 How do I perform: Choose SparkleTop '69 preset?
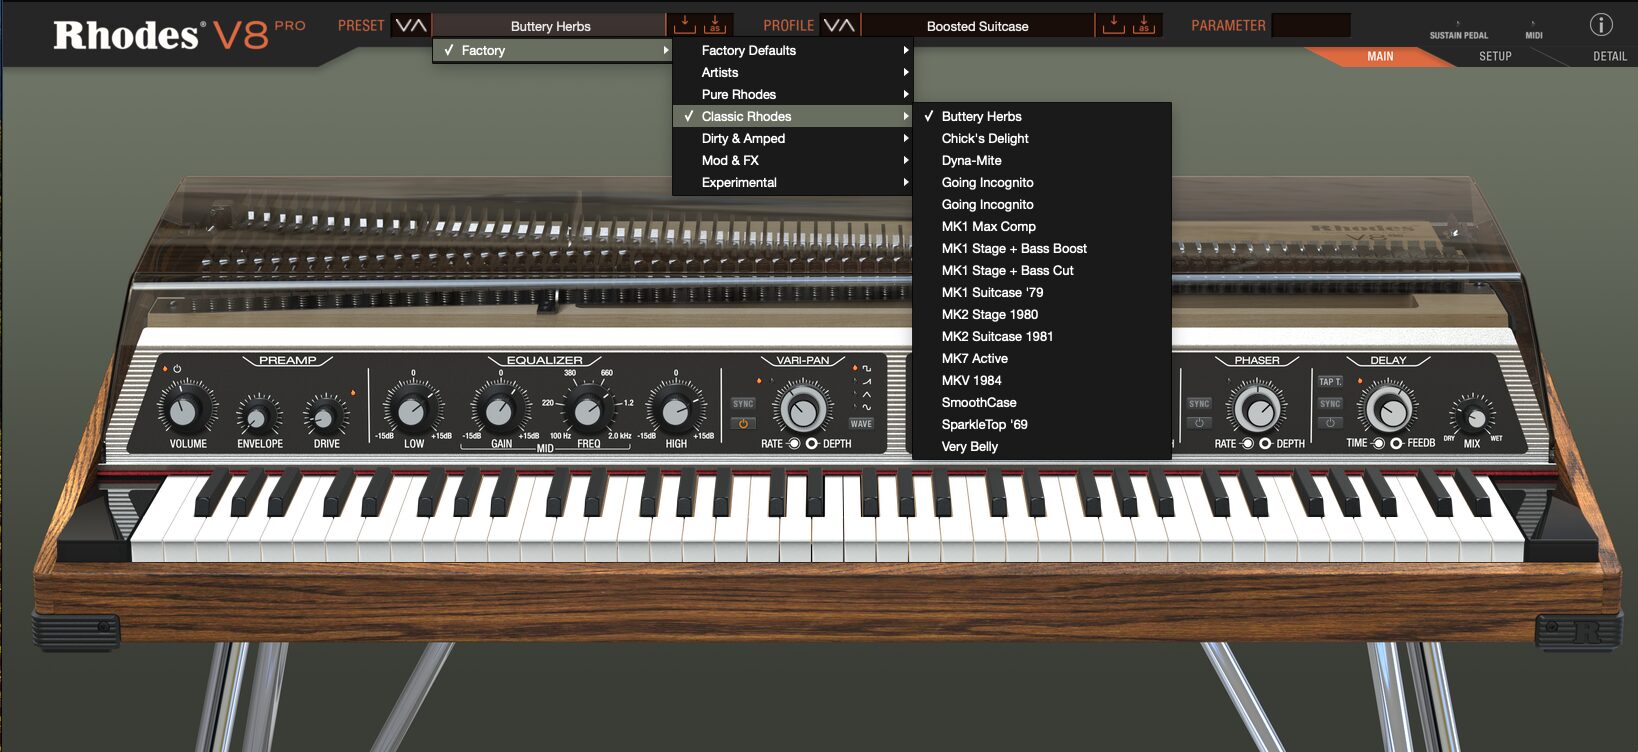coord(1041,424)
